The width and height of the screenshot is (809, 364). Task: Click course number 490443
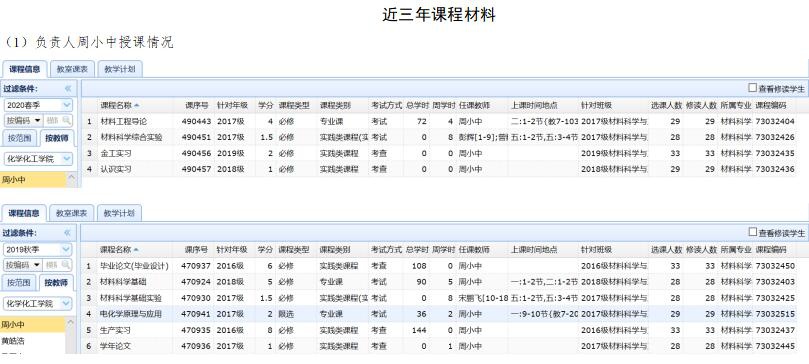196,122
